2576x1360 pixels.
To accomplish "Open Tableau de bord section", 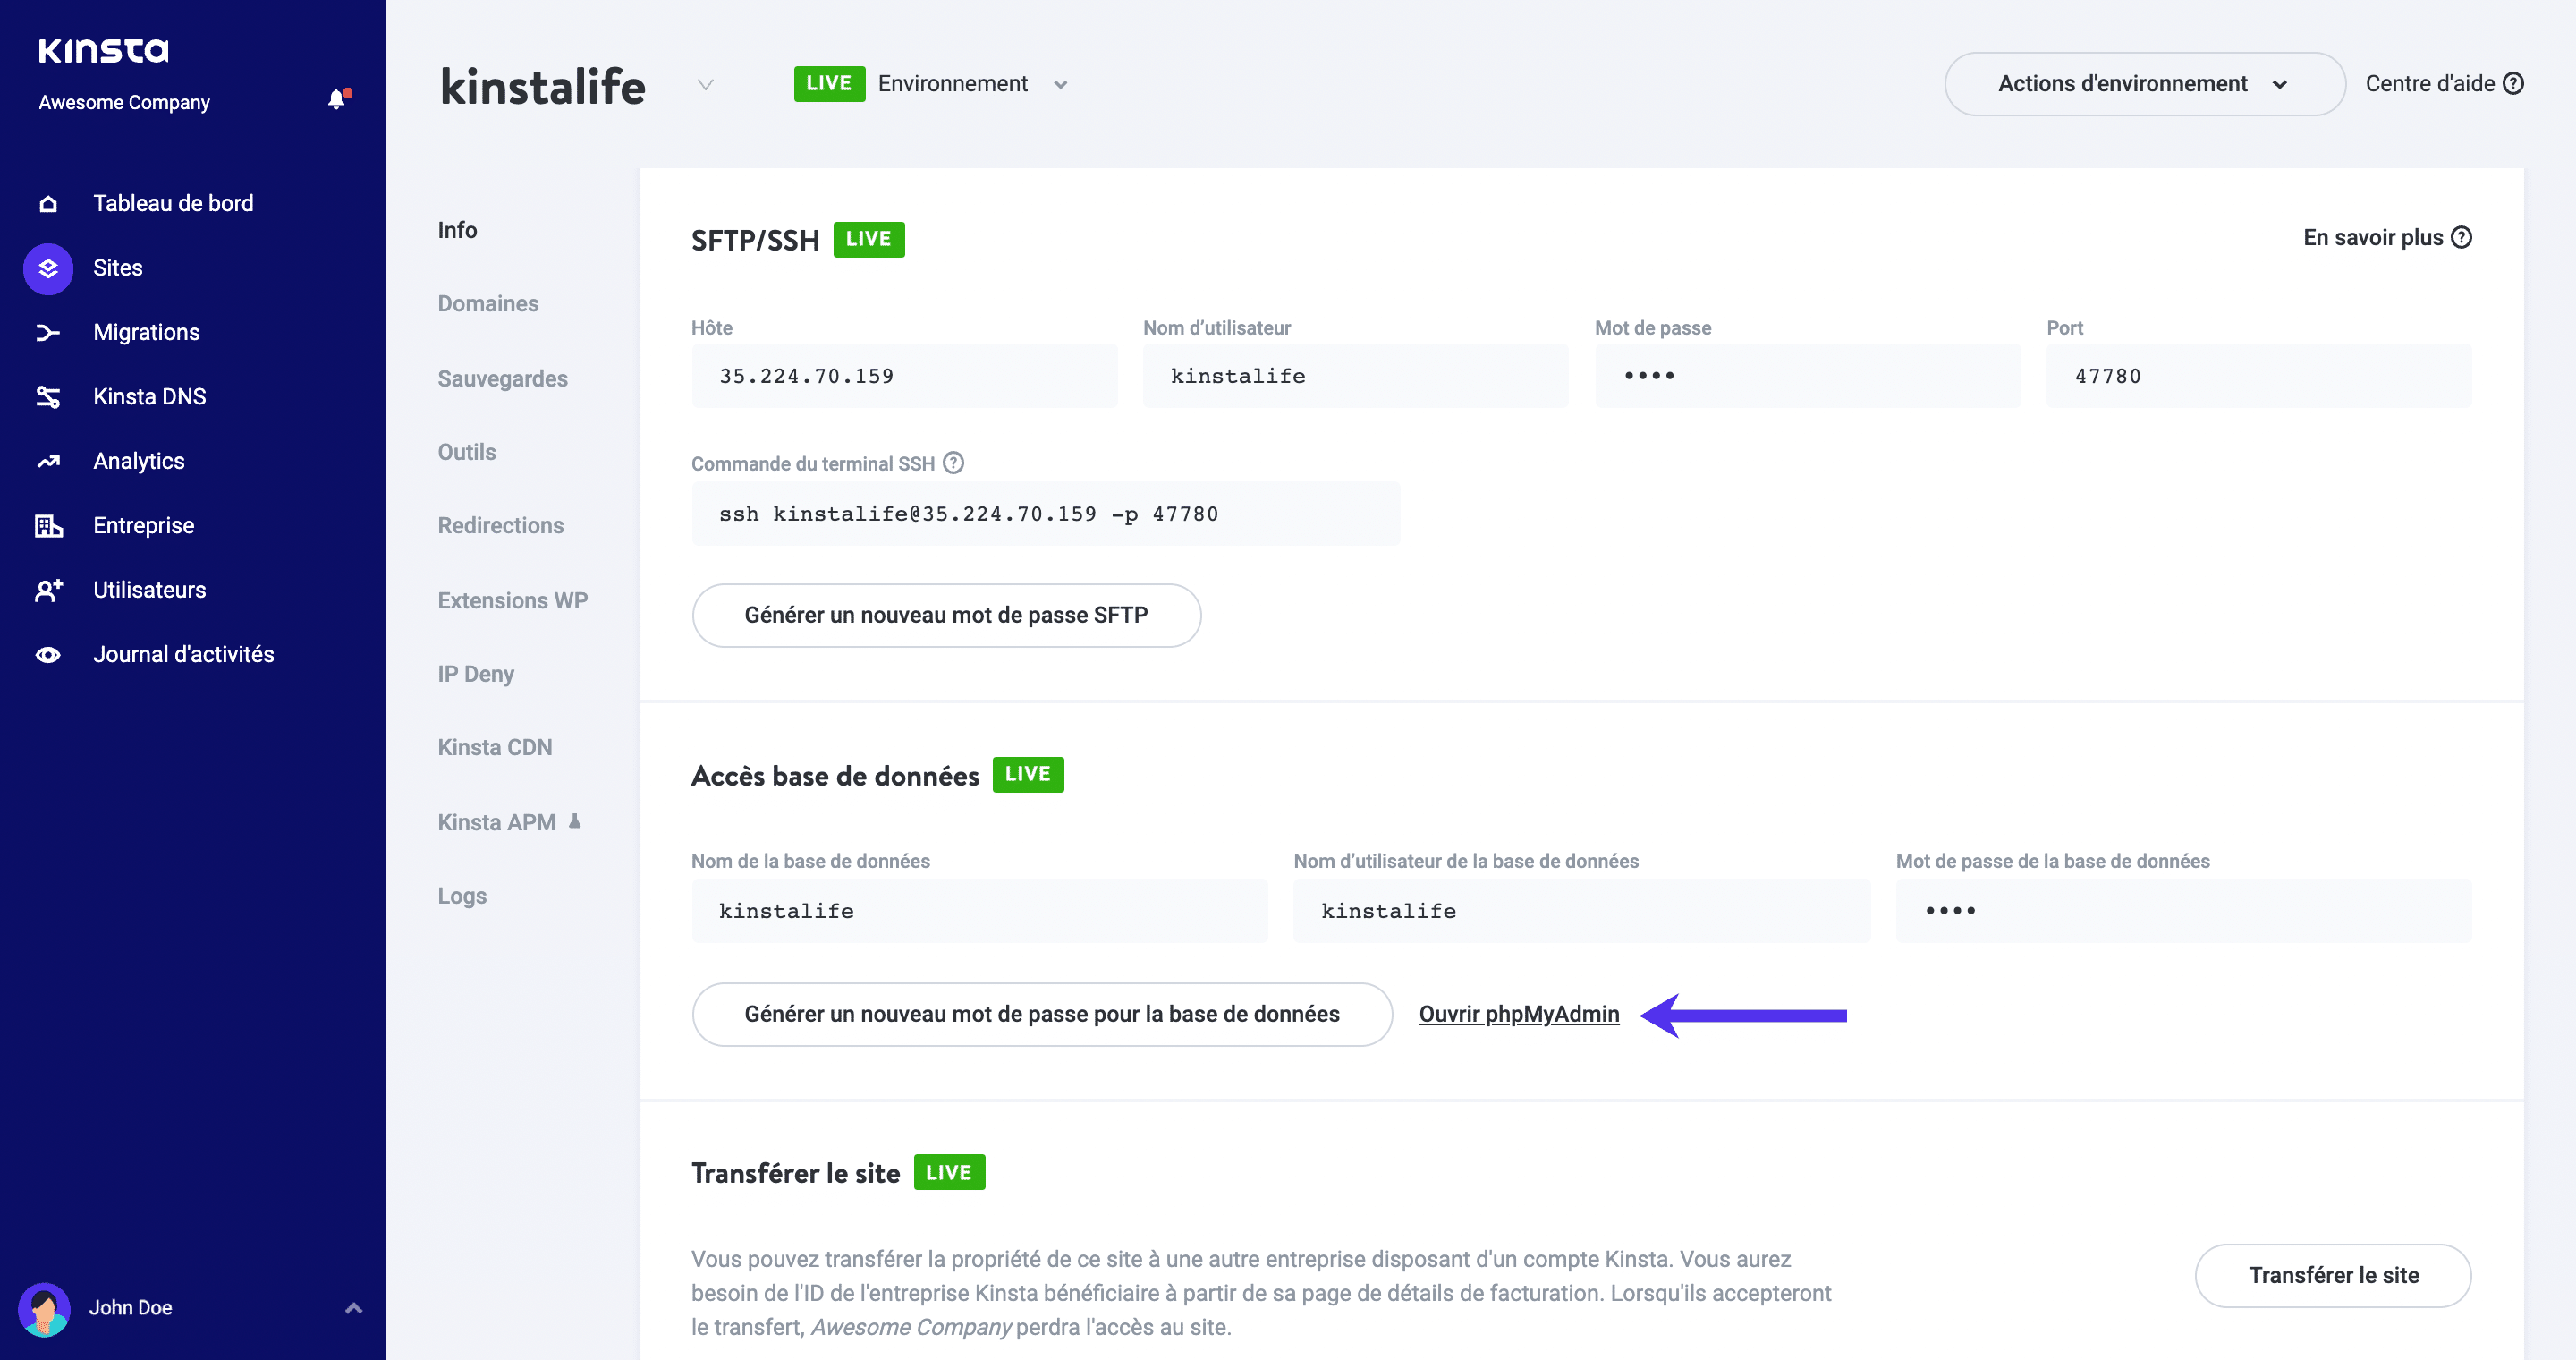I will coord(174,203).
